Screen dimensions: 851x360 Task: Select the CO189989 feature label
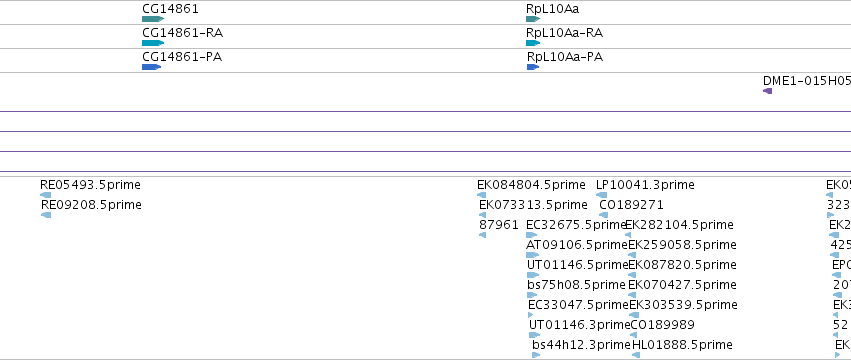click(x=662, y=325)
